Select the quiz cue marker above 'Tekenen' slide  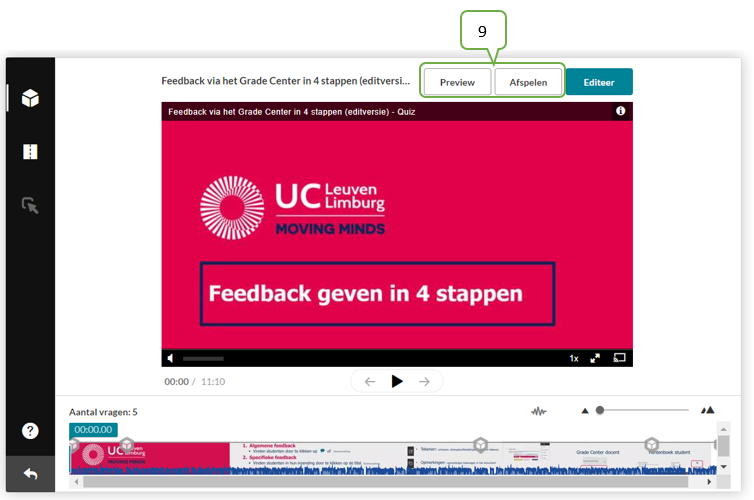(x=481, y=445)
